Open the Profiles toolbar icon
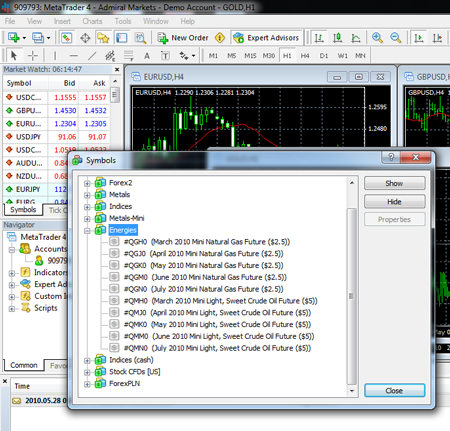This screenshot has width=450, height=431. pyautogui.click(x=38, y=38)
